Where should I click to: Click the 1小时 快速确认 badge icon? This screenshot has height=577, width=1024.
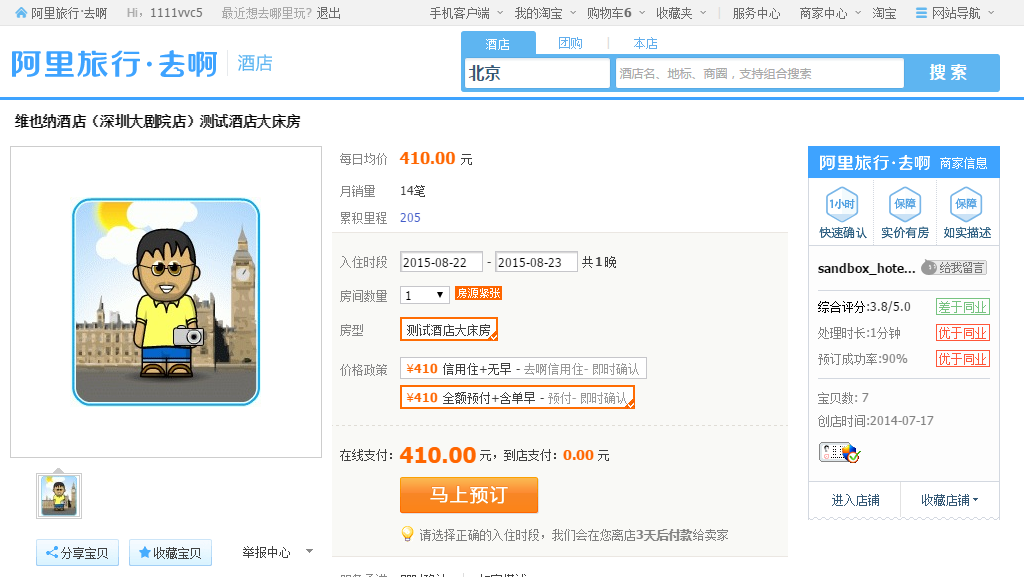click(841, 204)
